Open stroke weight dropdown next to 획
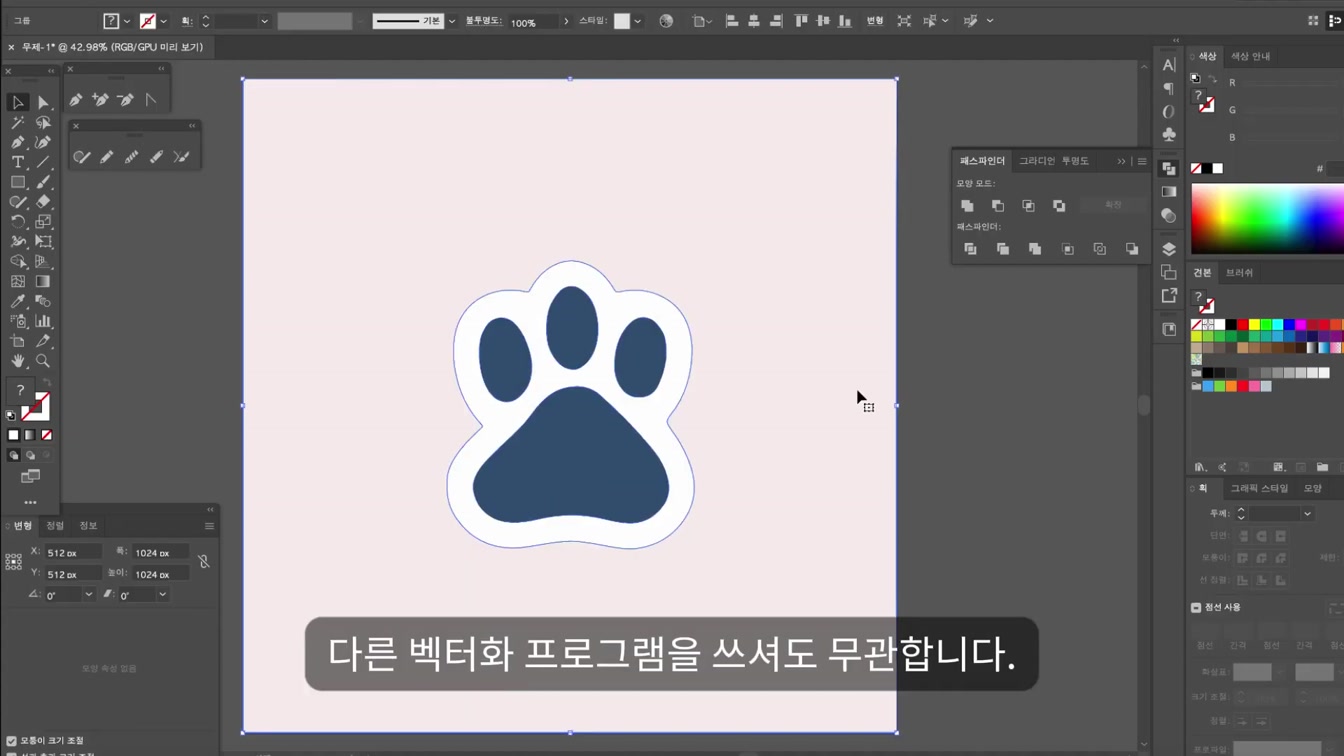 [265, 21]
